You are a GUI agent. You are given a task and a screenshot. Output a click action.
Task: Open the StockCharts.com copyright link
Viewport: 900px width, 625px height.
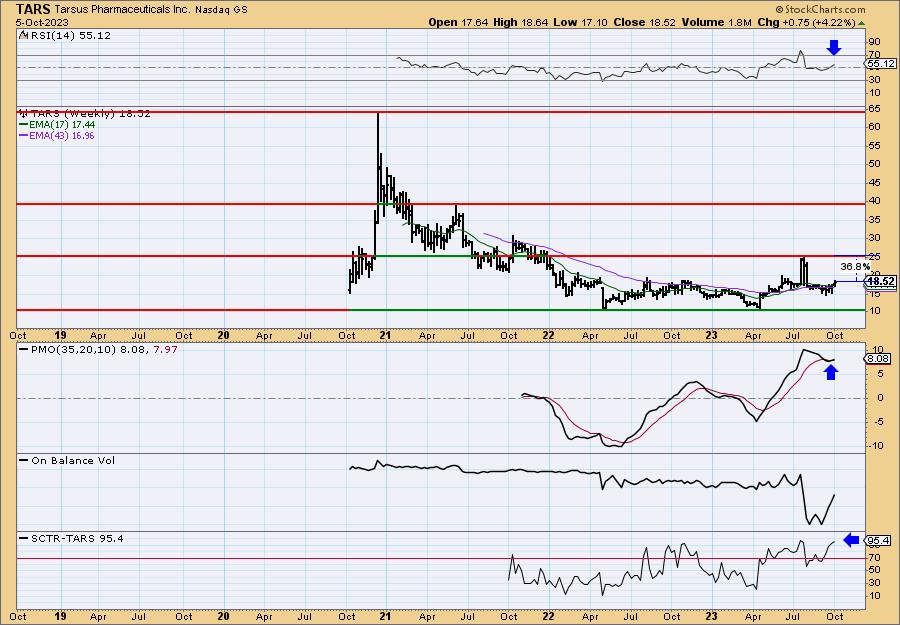[x=820, y=9]
